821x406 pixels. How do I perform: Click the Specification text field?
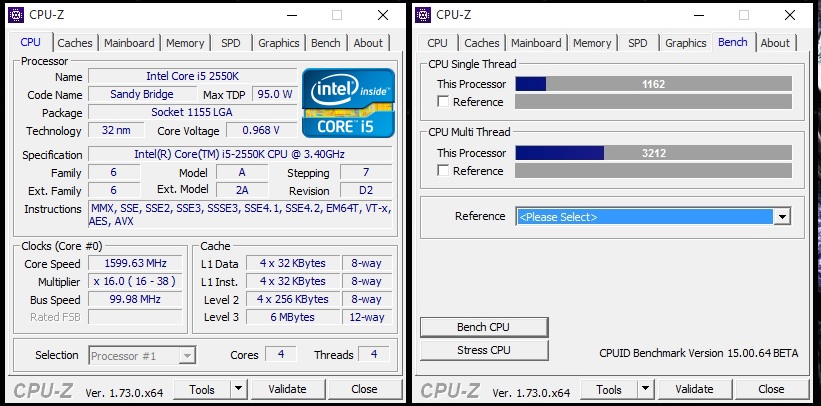pos(239,154)
